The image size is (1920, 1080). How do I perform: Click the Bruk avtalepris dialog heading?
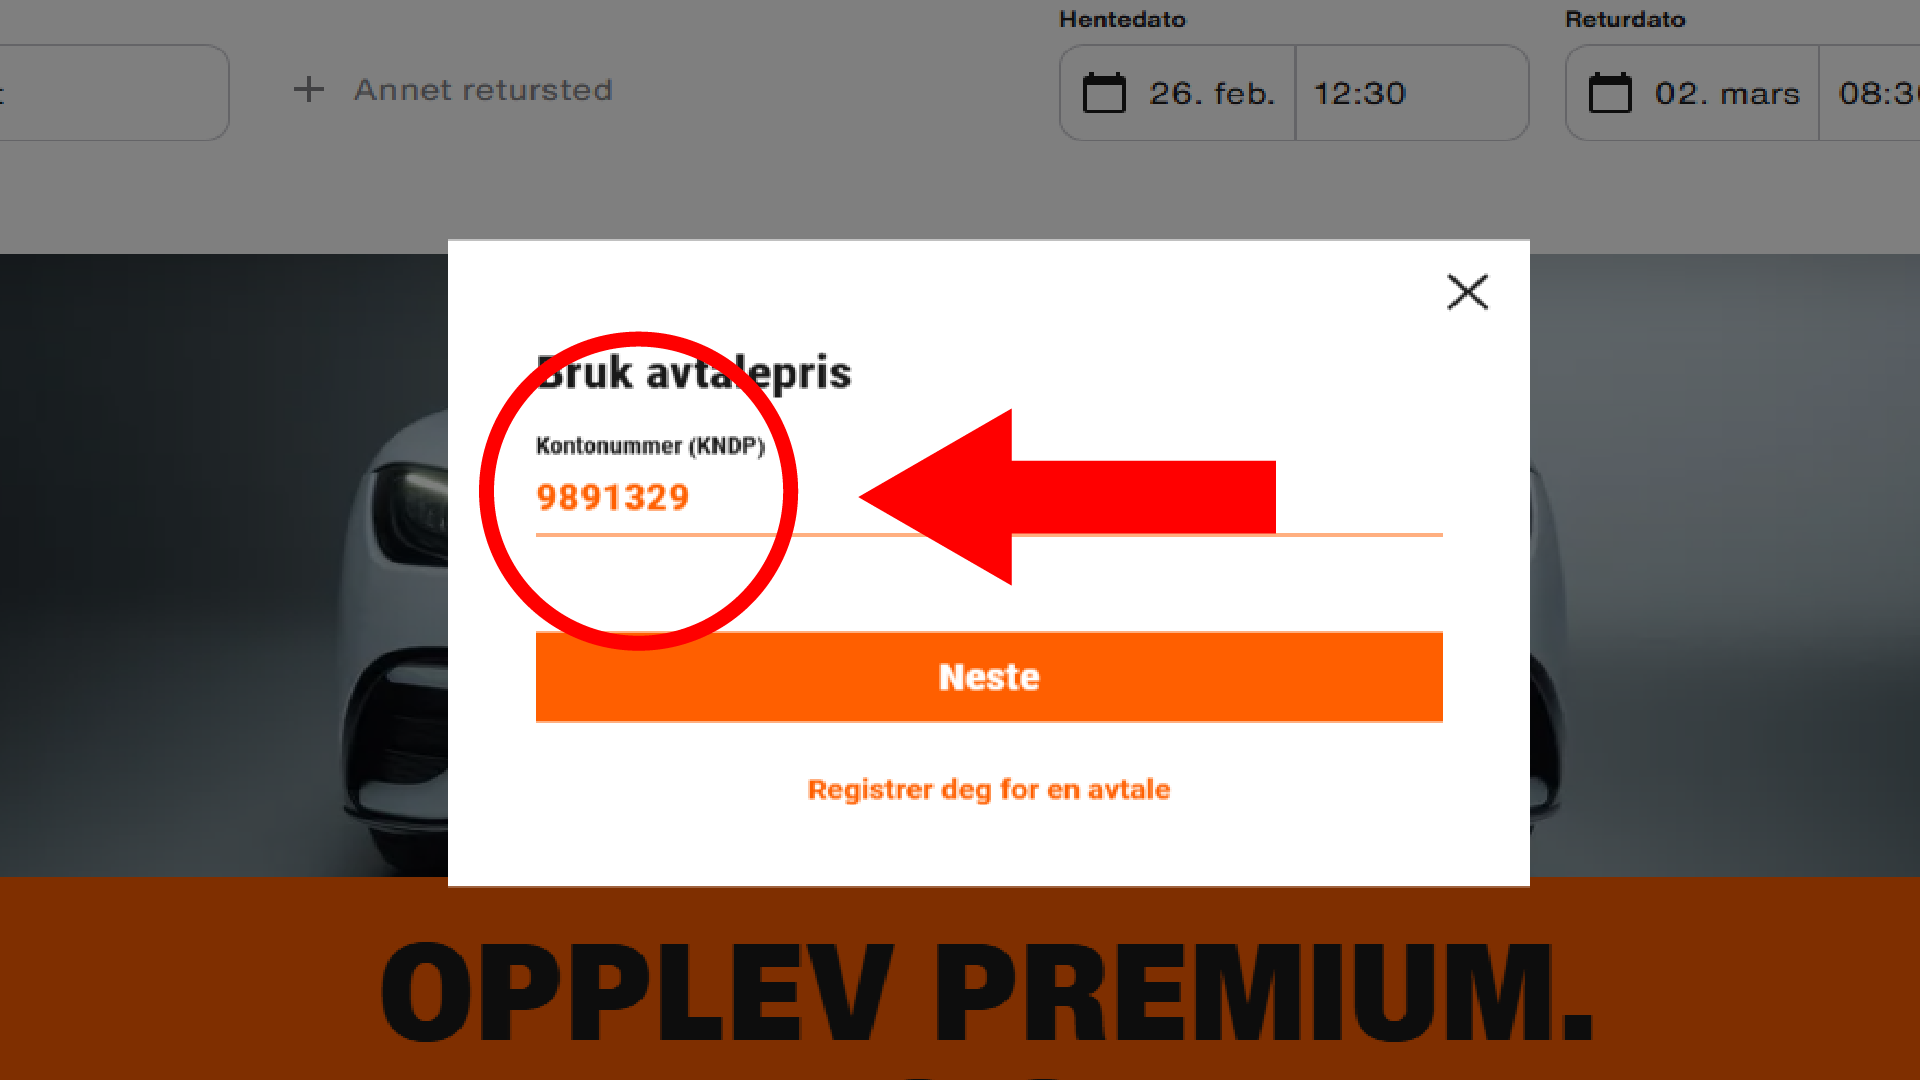click(x=694, y=373)
